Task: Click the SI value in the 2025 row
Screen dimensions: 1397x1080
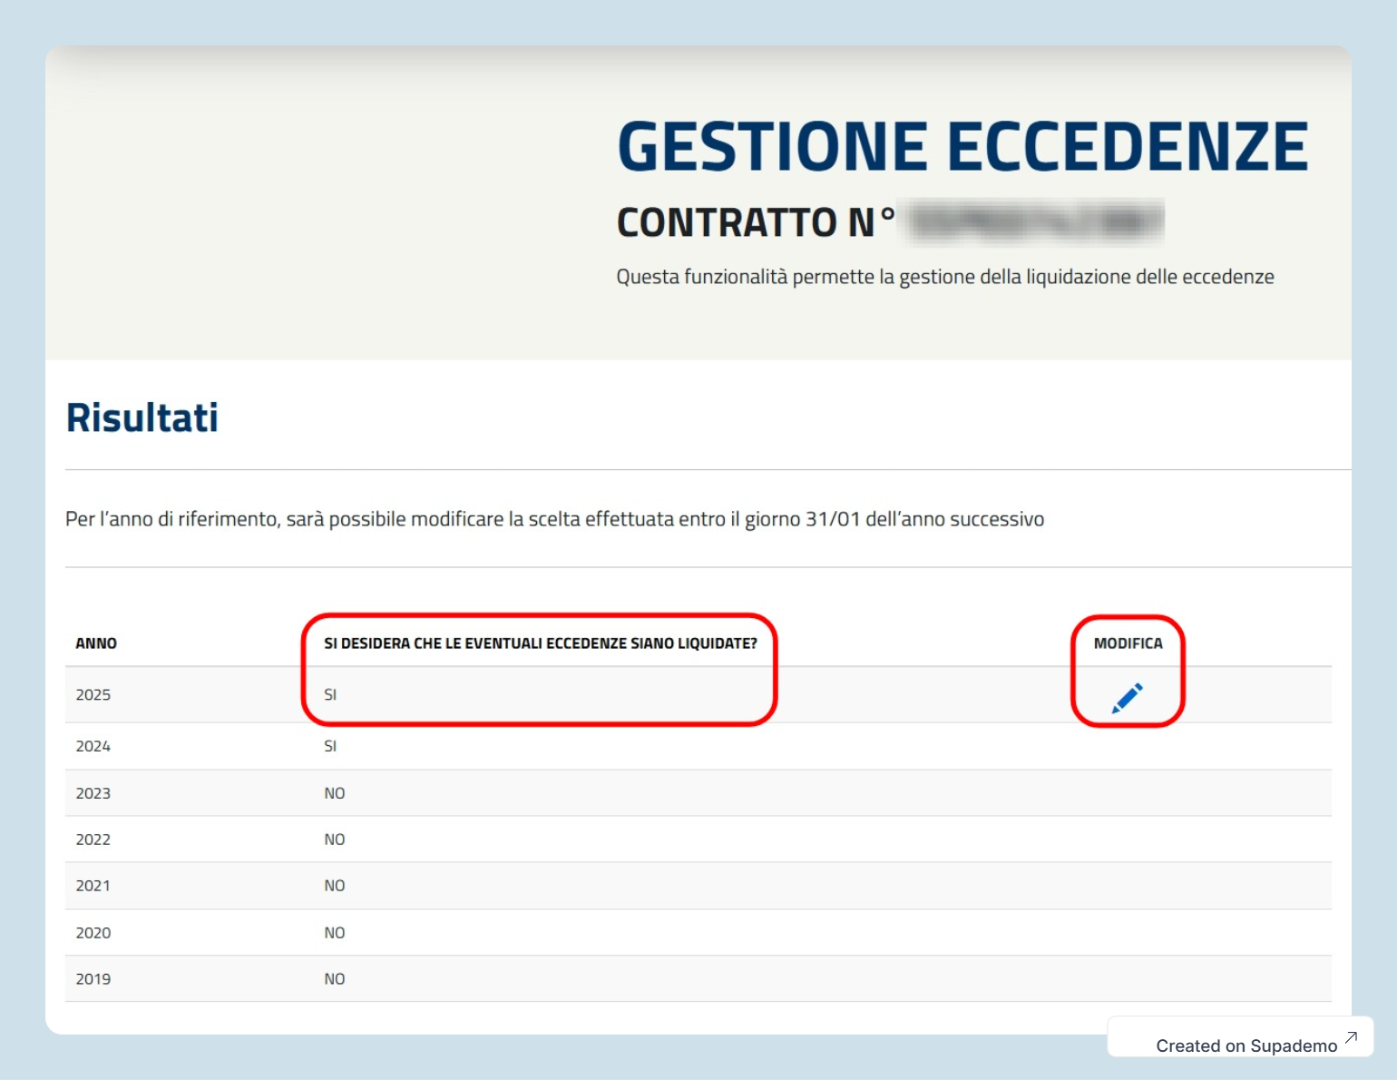Action: (330, 695)
